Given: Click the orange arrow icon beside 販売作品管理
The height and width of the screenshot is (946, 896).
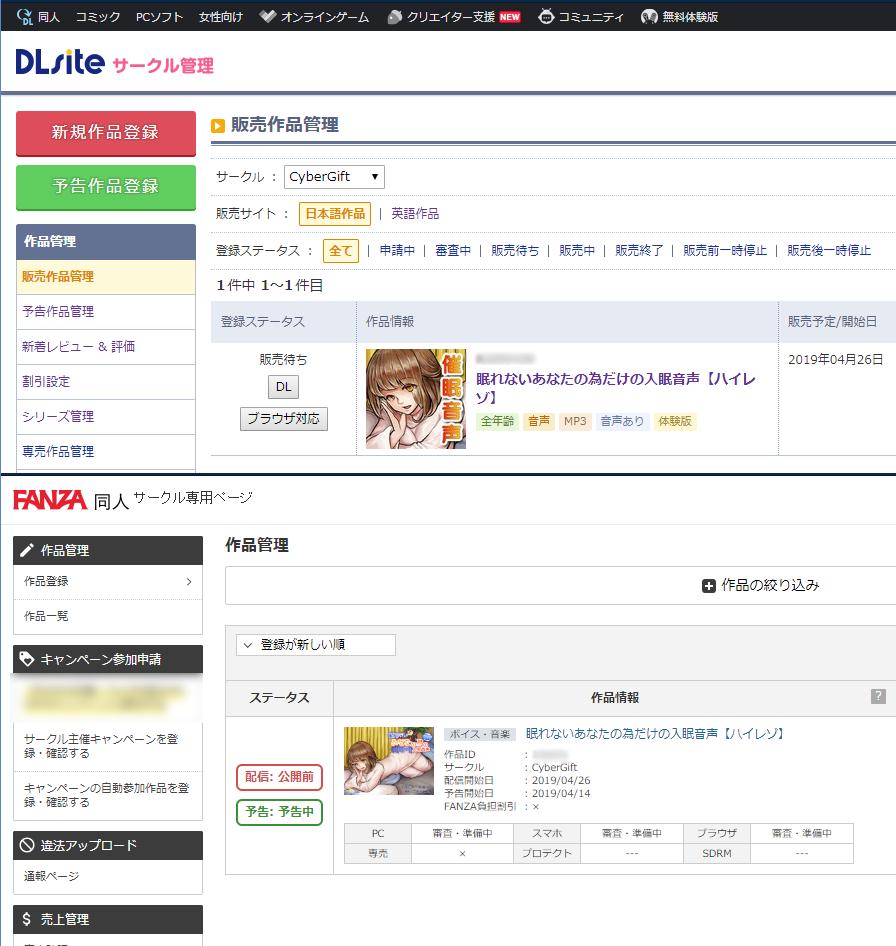Looking at the screenshot, I should 218,125.
